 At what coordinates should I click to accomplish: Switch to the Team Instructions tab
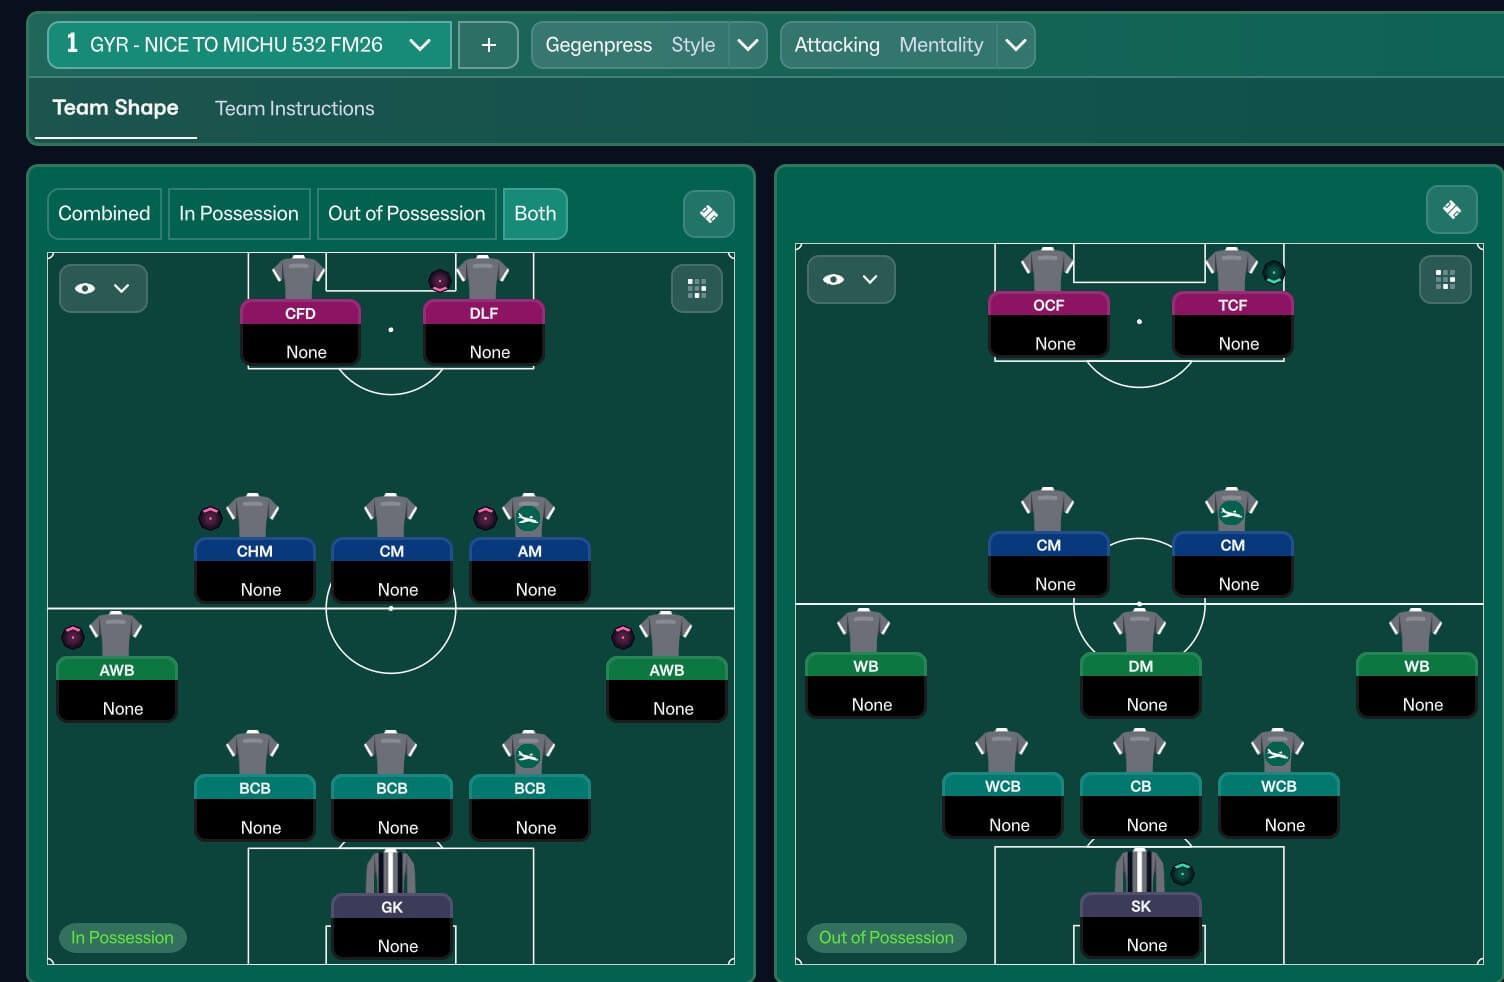[x=294, y=108]
